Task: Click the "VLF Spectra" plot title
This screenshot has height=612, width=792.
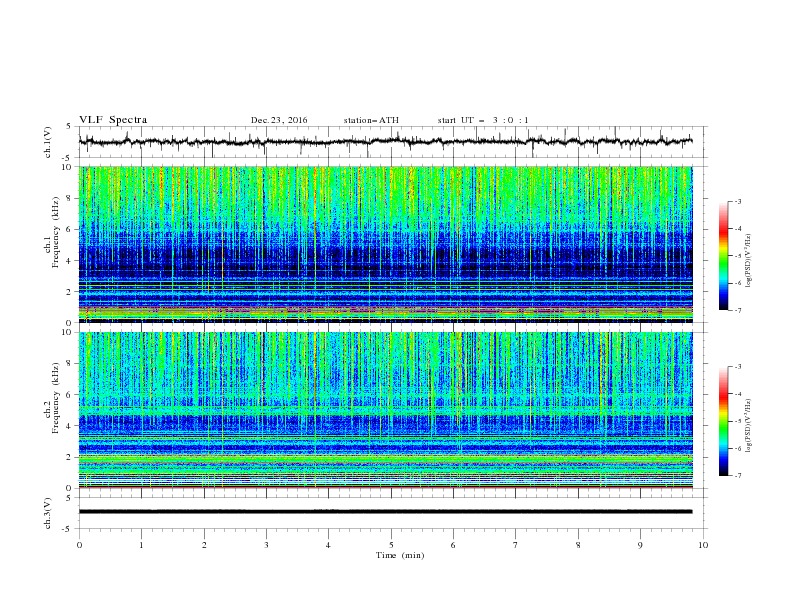Action: click(113, 120)
